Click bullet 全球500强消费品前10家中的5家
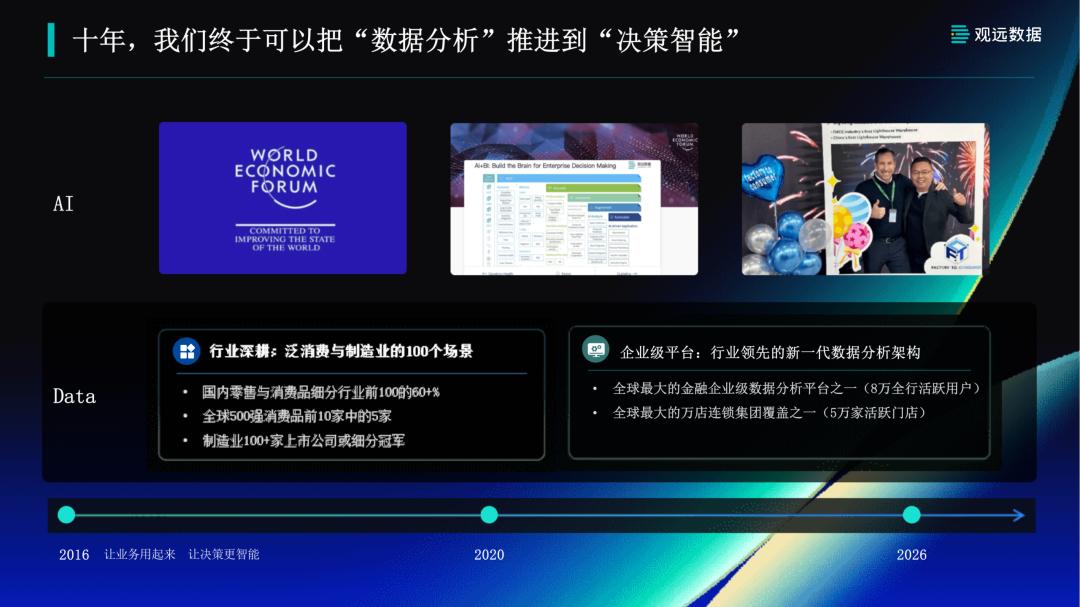This screenshot has height=607, width=1080. click(297, 416)
